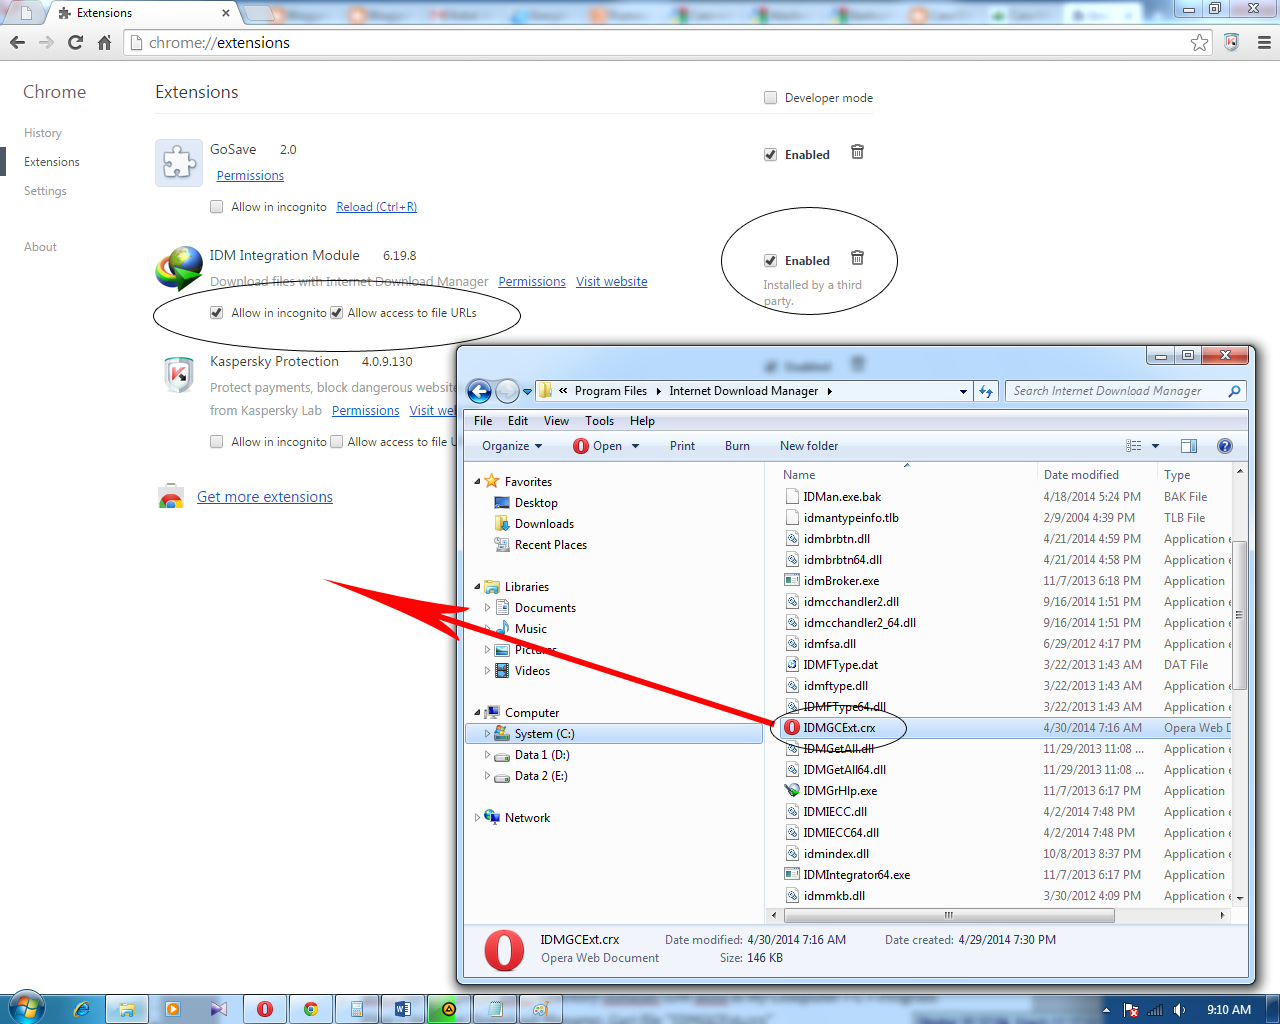Allow GoSave in incognito
This screenshot has width=1280, height=1024.
[x=216, y=207]
